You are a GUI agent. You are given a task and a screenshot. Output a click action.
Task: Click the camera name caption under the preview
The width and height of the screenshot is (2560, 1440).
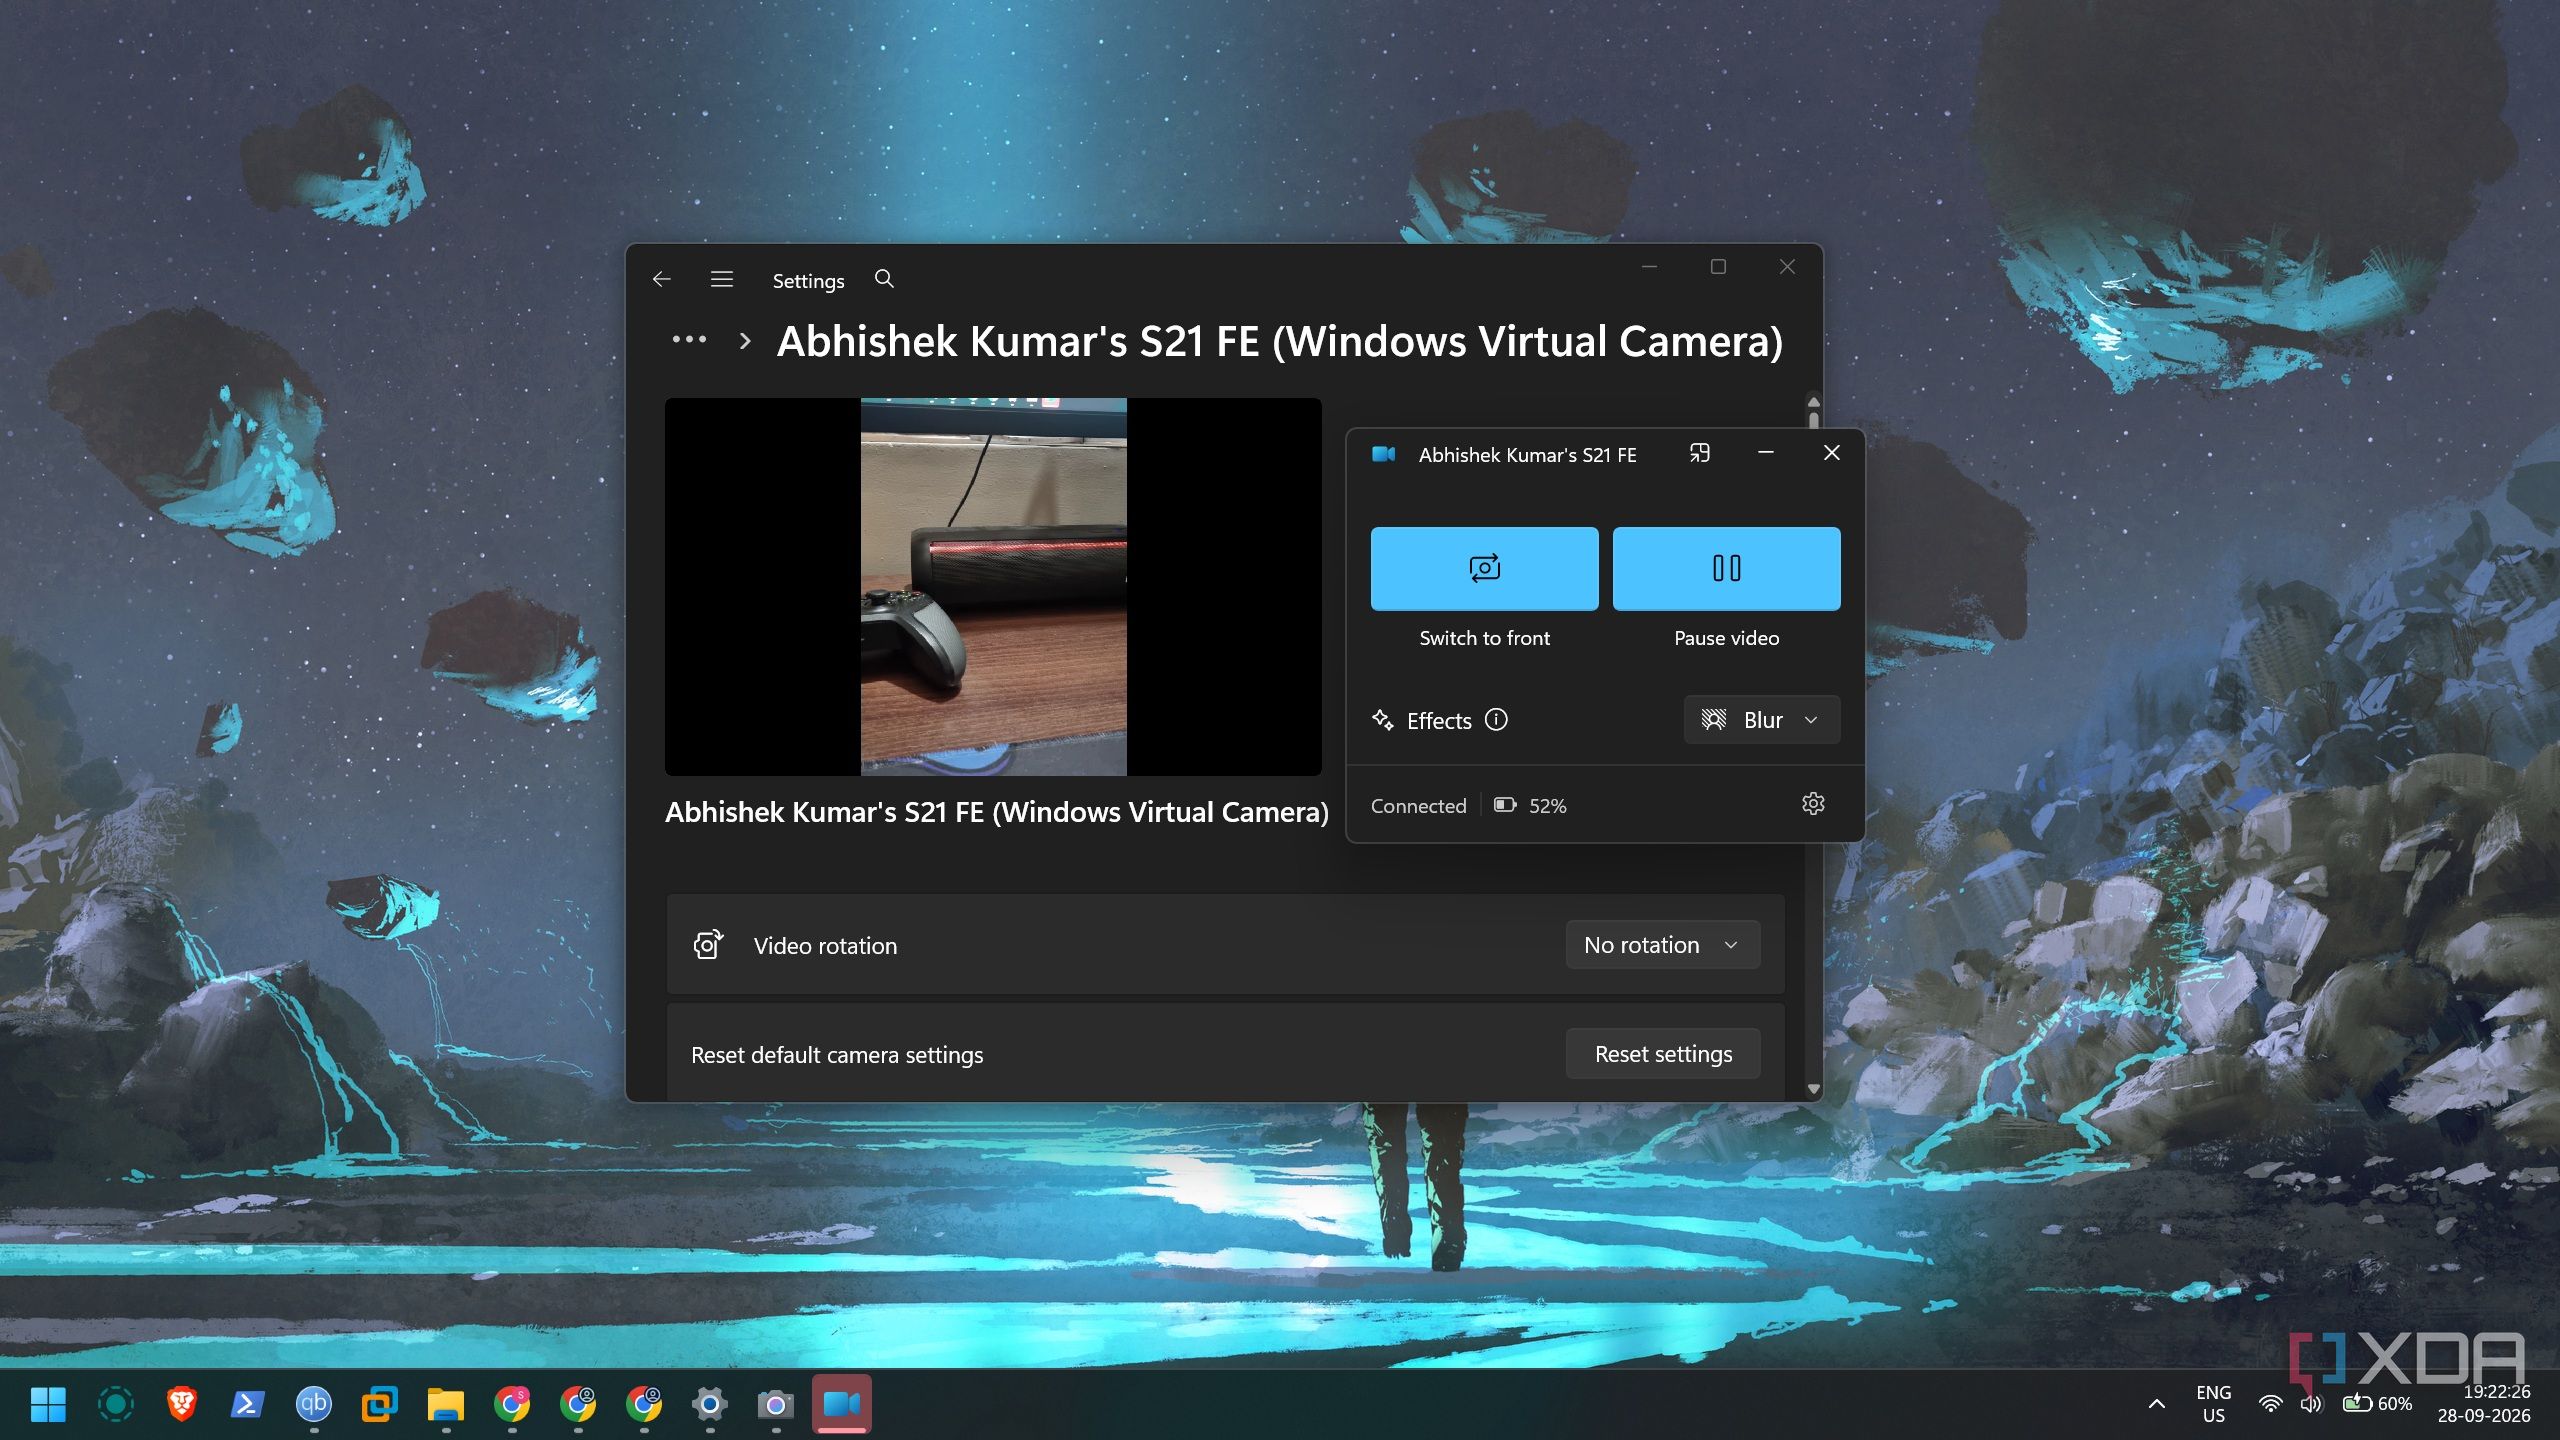click(x=997, y=812)
